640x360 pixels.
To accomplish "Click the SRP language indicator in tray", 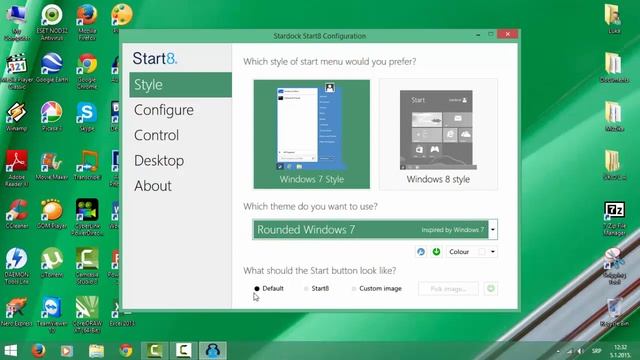I will [x=596, y=351].
